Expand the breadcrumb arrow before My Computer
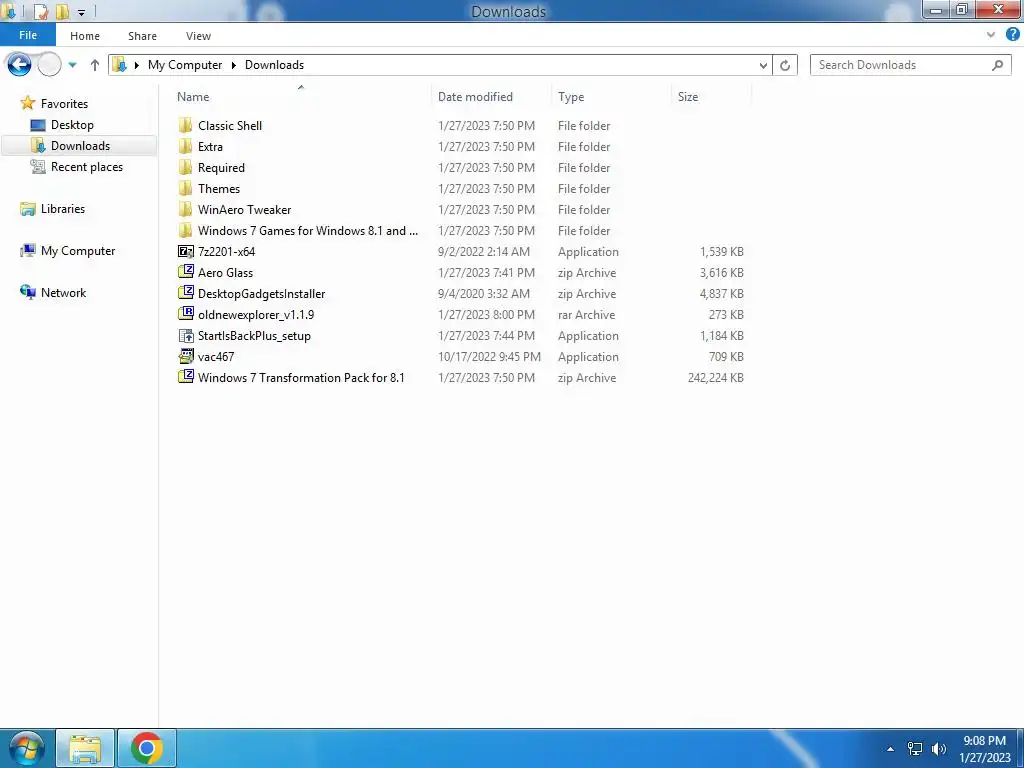Viewport: 1024px width, 768px height. click(x=136, y=65)
